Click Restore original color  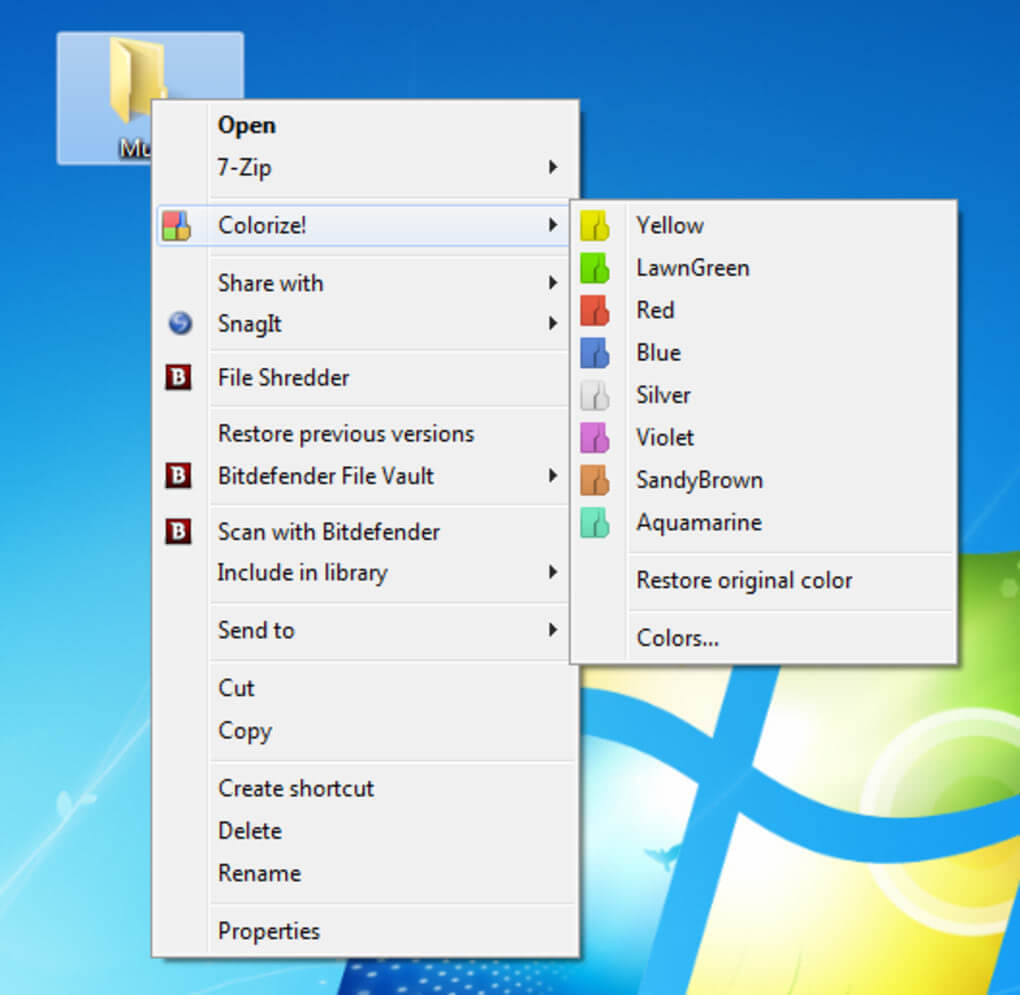(744, 580)
